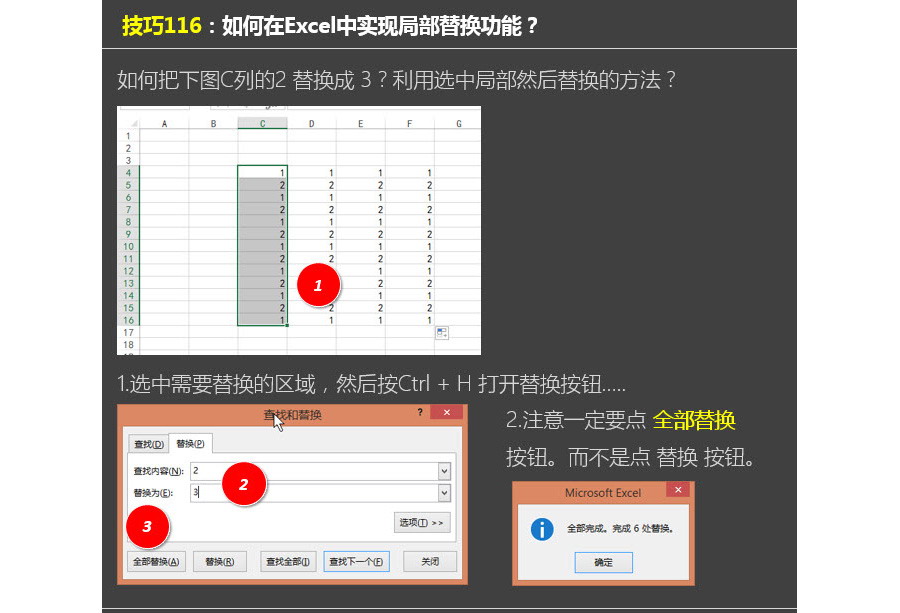Click cell F16 containing 1
This screenshot has width=900, height=613.
pyautogui.click(x=409, y=320)
